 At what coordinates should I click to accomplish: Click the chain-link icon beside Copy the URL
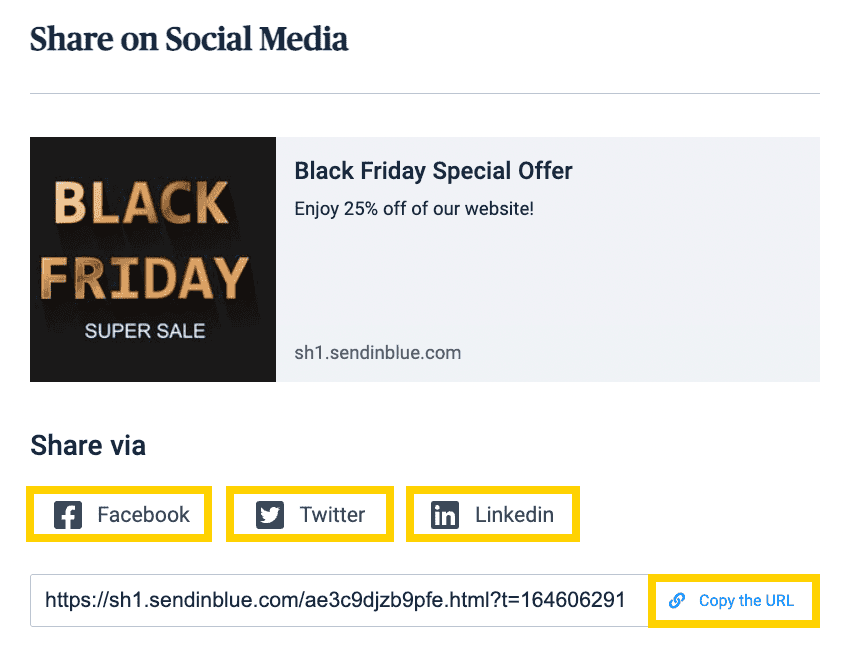point(677,600)
